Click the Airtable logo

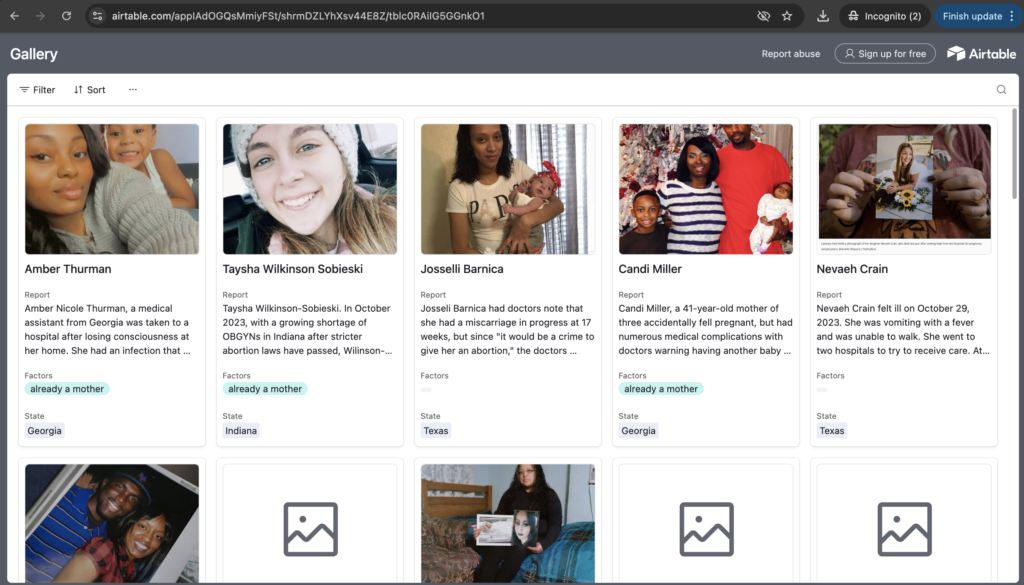pos(981,54)
